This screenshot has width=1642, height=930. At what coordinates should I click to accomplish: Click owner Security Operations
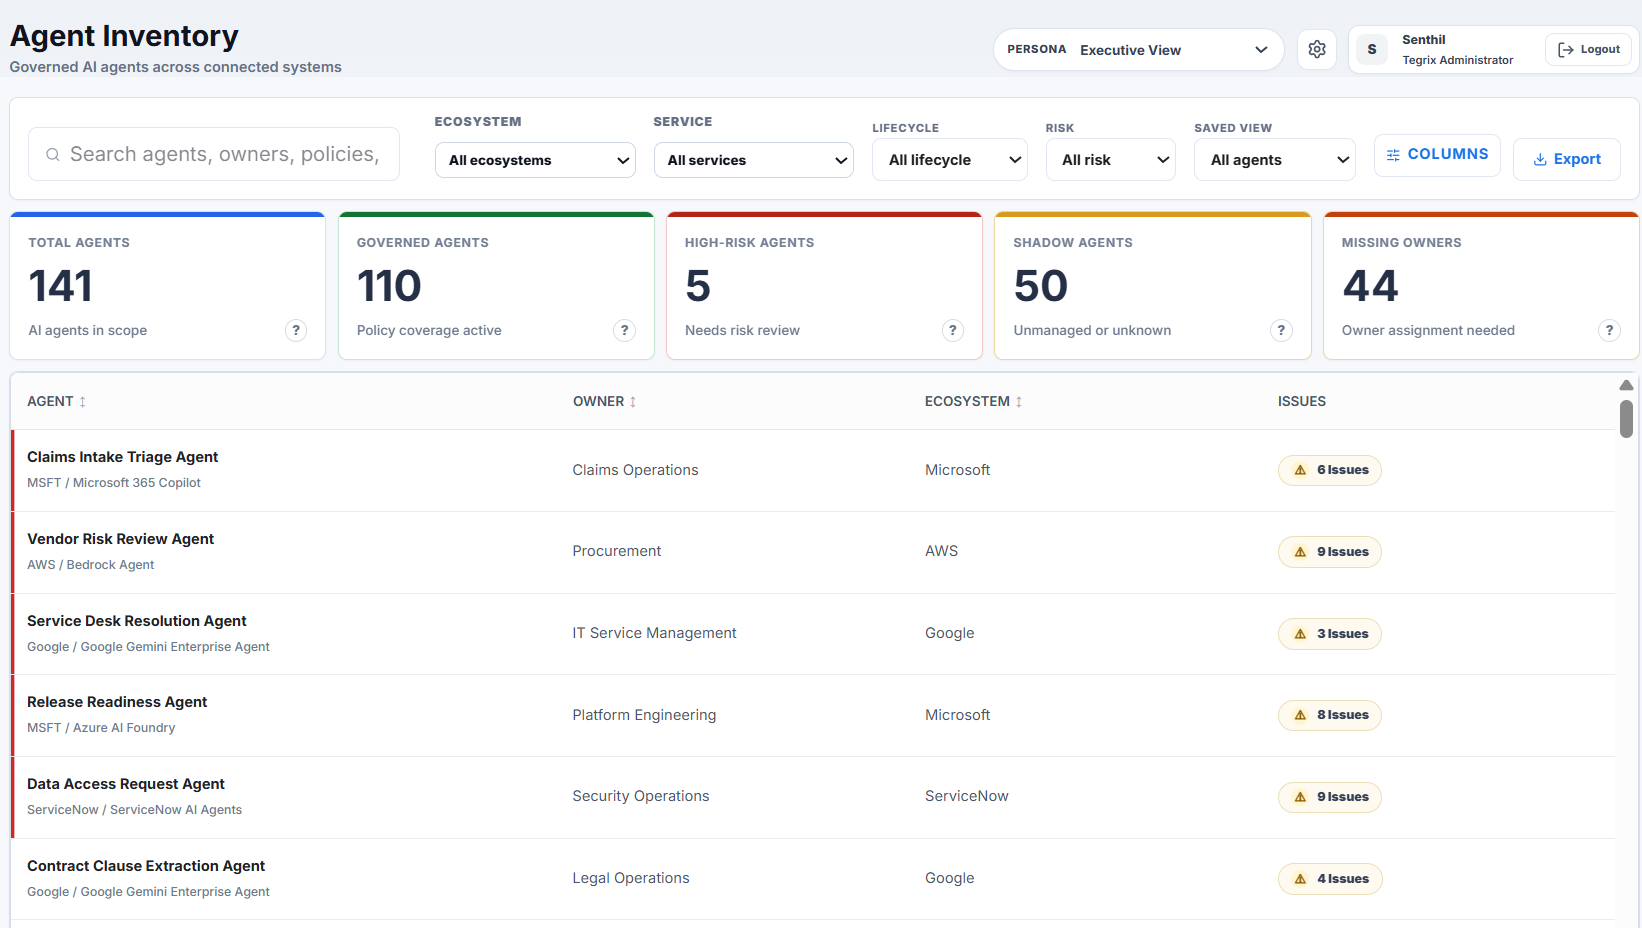pos(640,796)
